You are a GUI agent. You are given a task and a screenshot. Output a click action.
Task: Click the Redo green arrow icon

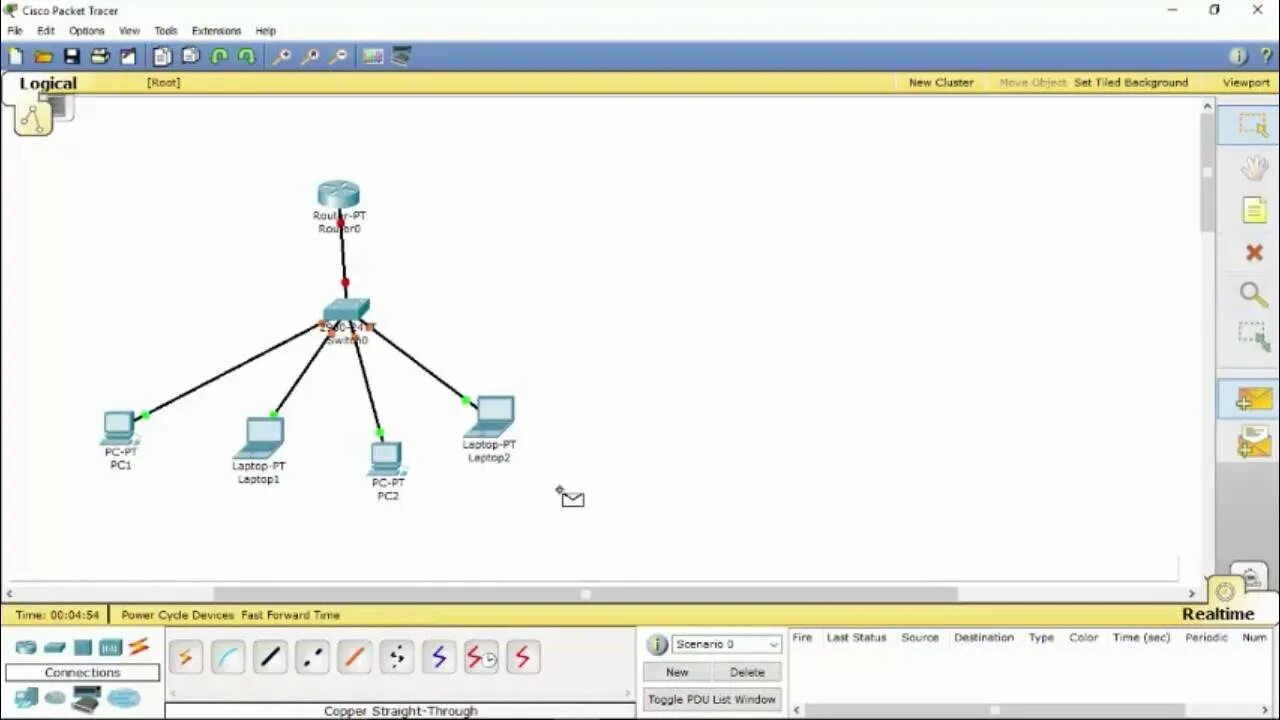246,57
